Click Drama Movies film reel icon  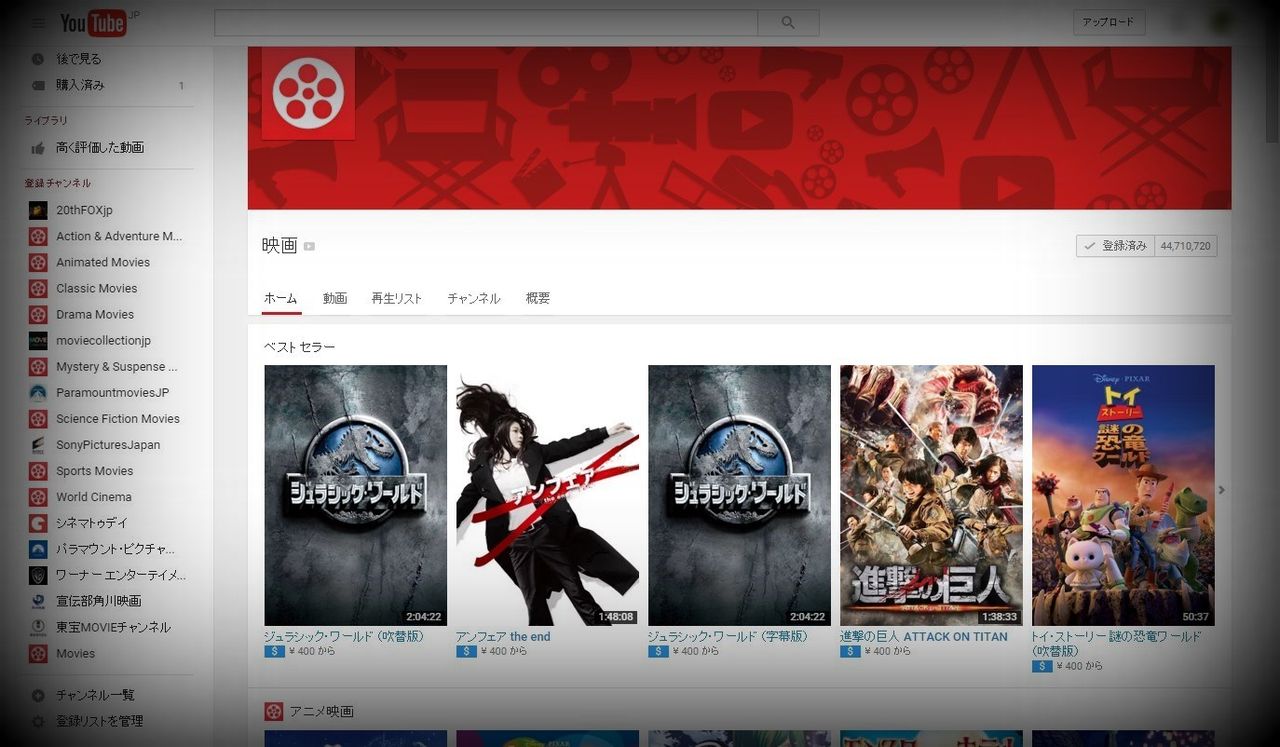click(x=38, y=314)
